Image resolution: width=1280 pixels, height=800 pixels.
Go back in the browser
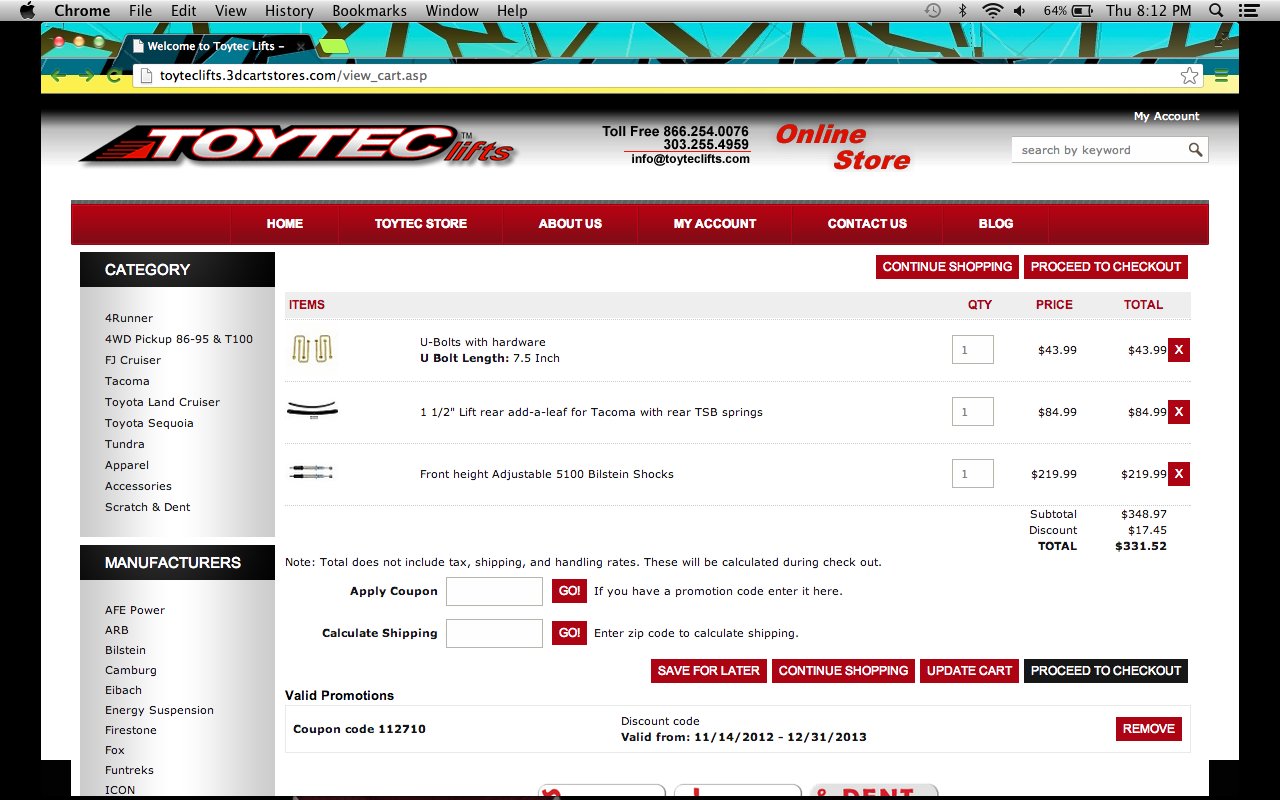[x=58, y=76]
